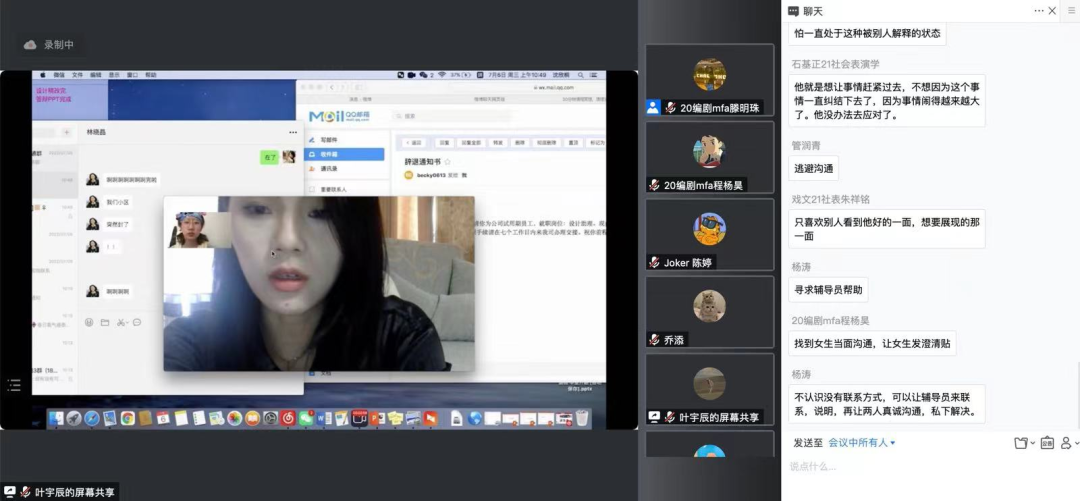This screenshot has width=1080, height=501.
Task: Open Microsoft Word in the shared Dock
Action: pos(324,418)
